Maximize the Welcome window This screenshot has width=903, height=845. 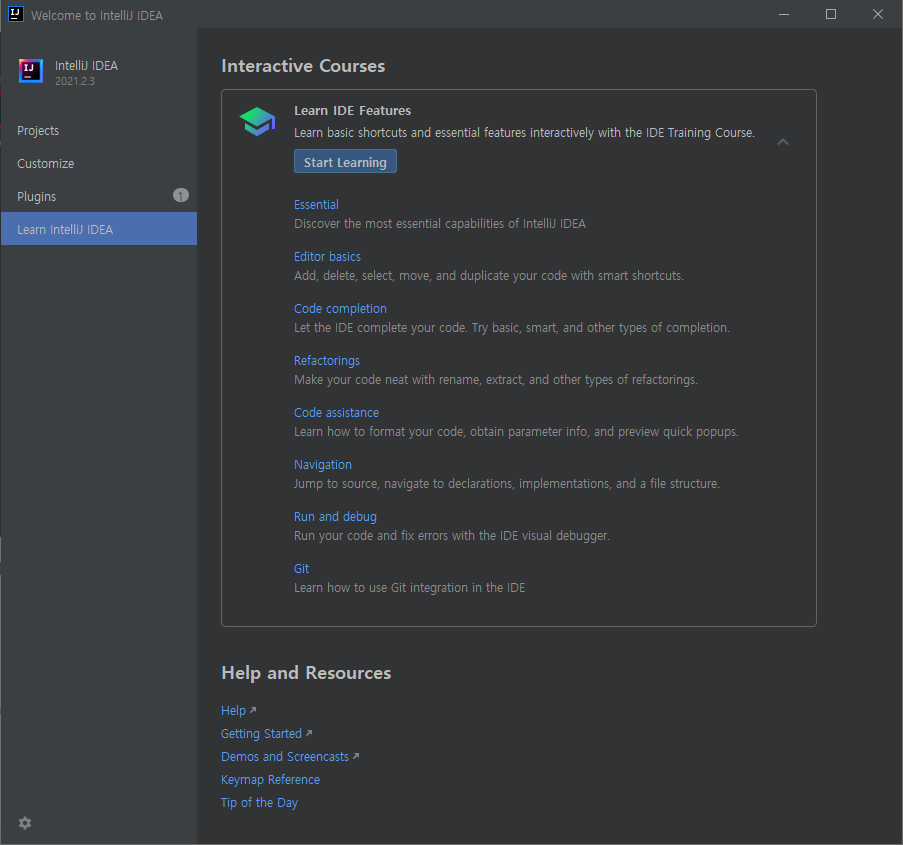[830, 14]
